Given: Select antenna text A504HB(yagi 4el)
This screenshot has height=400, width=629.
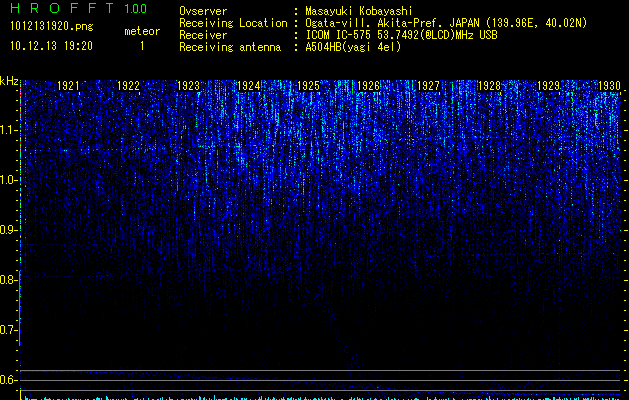Looking at the screenshot, I should tap(353, 47).
